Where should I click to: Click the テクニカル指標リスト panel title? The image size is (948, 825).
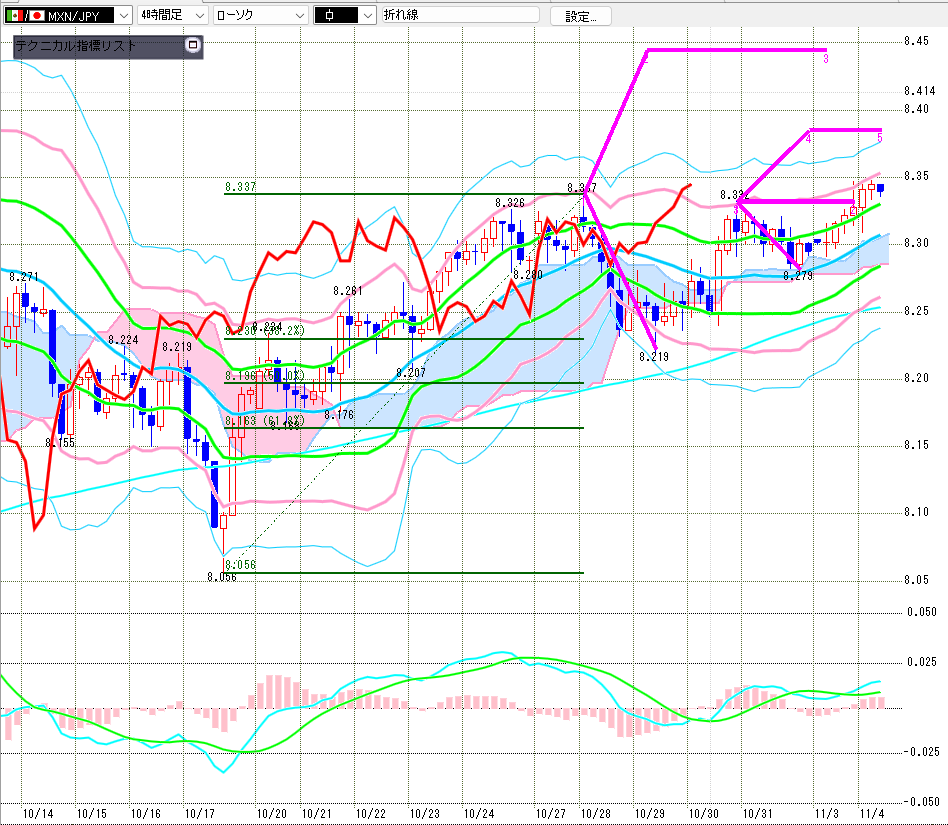pos(75,46)
